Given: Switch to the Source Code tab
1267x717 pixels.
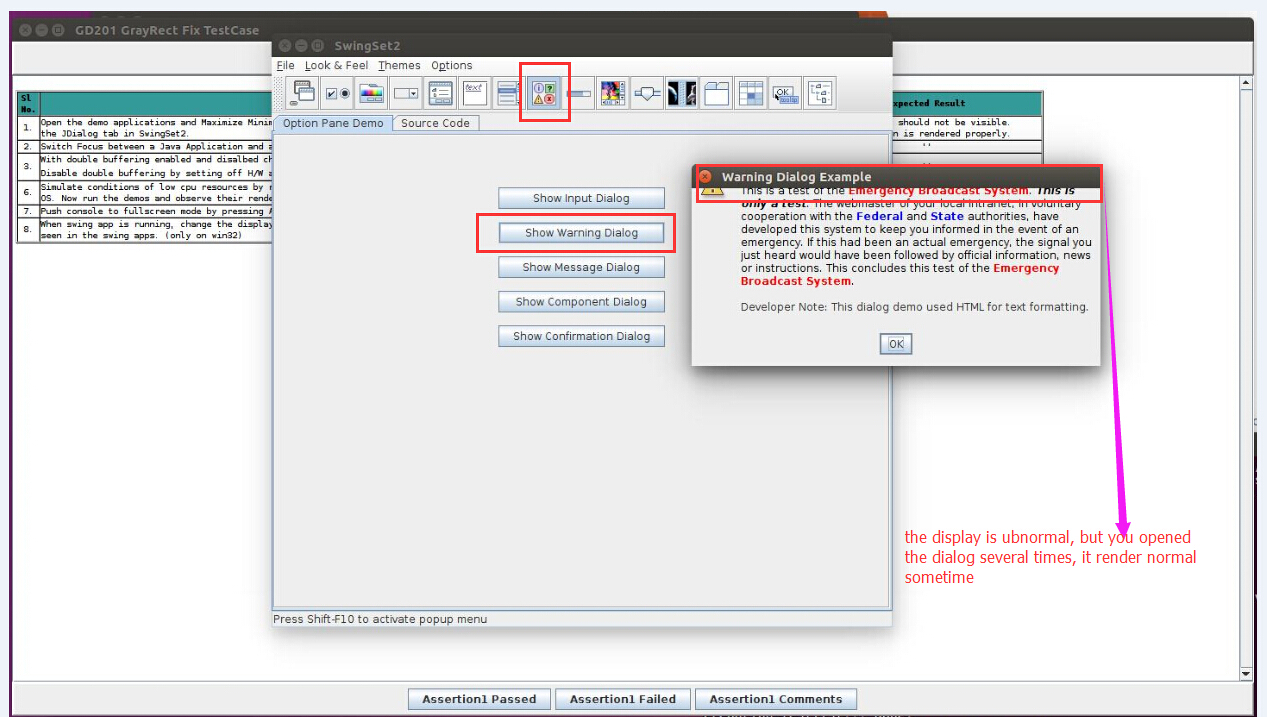Looking at the screenshot, I should click(x=435, y=123).
